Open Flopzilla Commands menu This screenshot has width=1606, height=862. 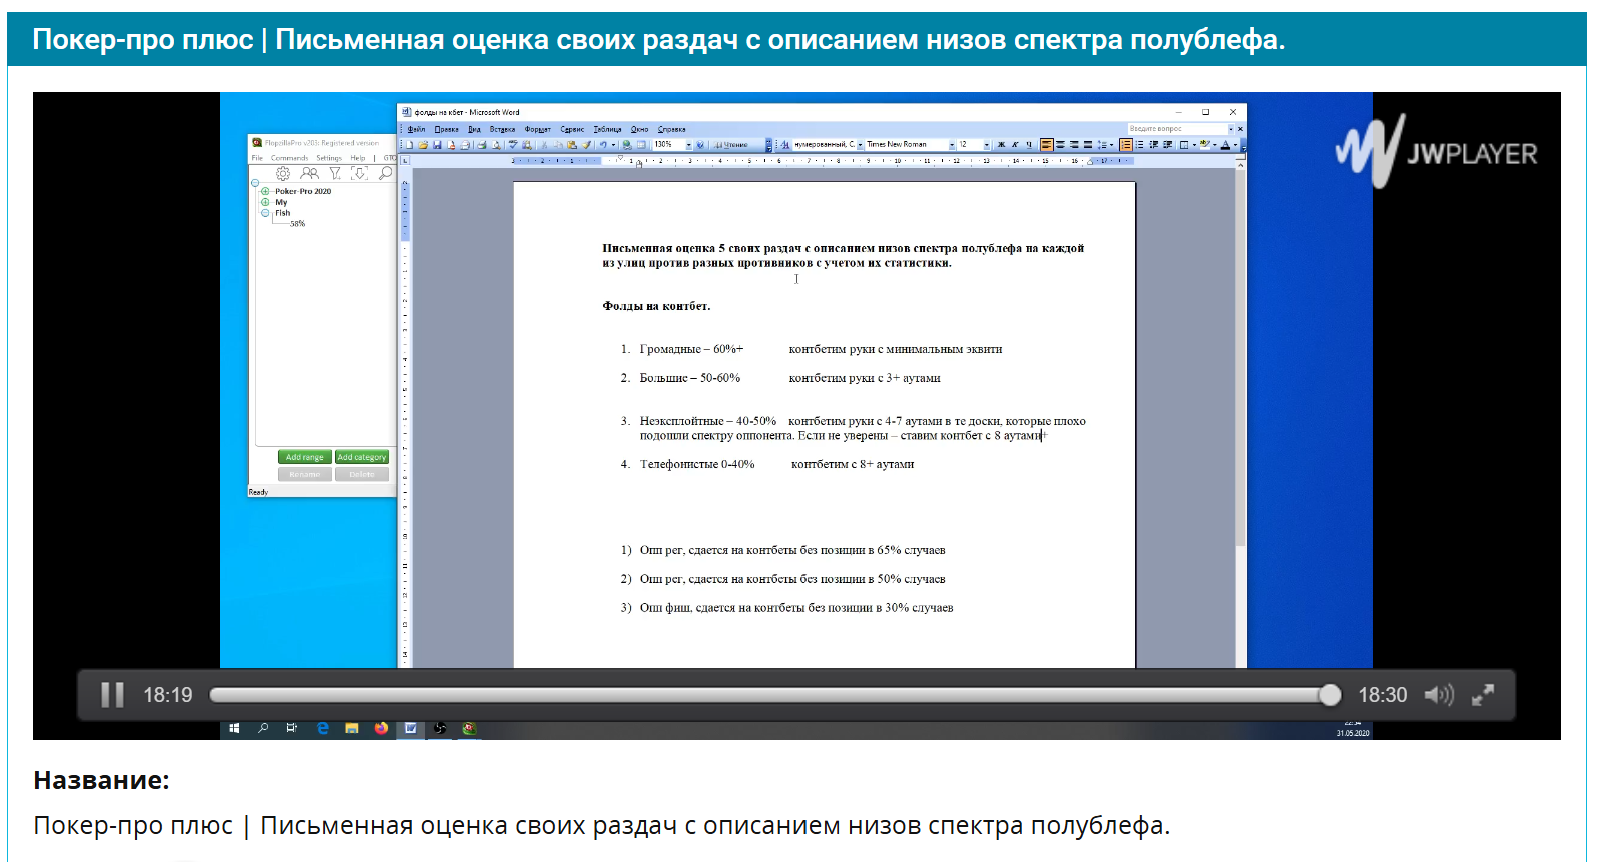pyautogui.click(x=289, y=158)
